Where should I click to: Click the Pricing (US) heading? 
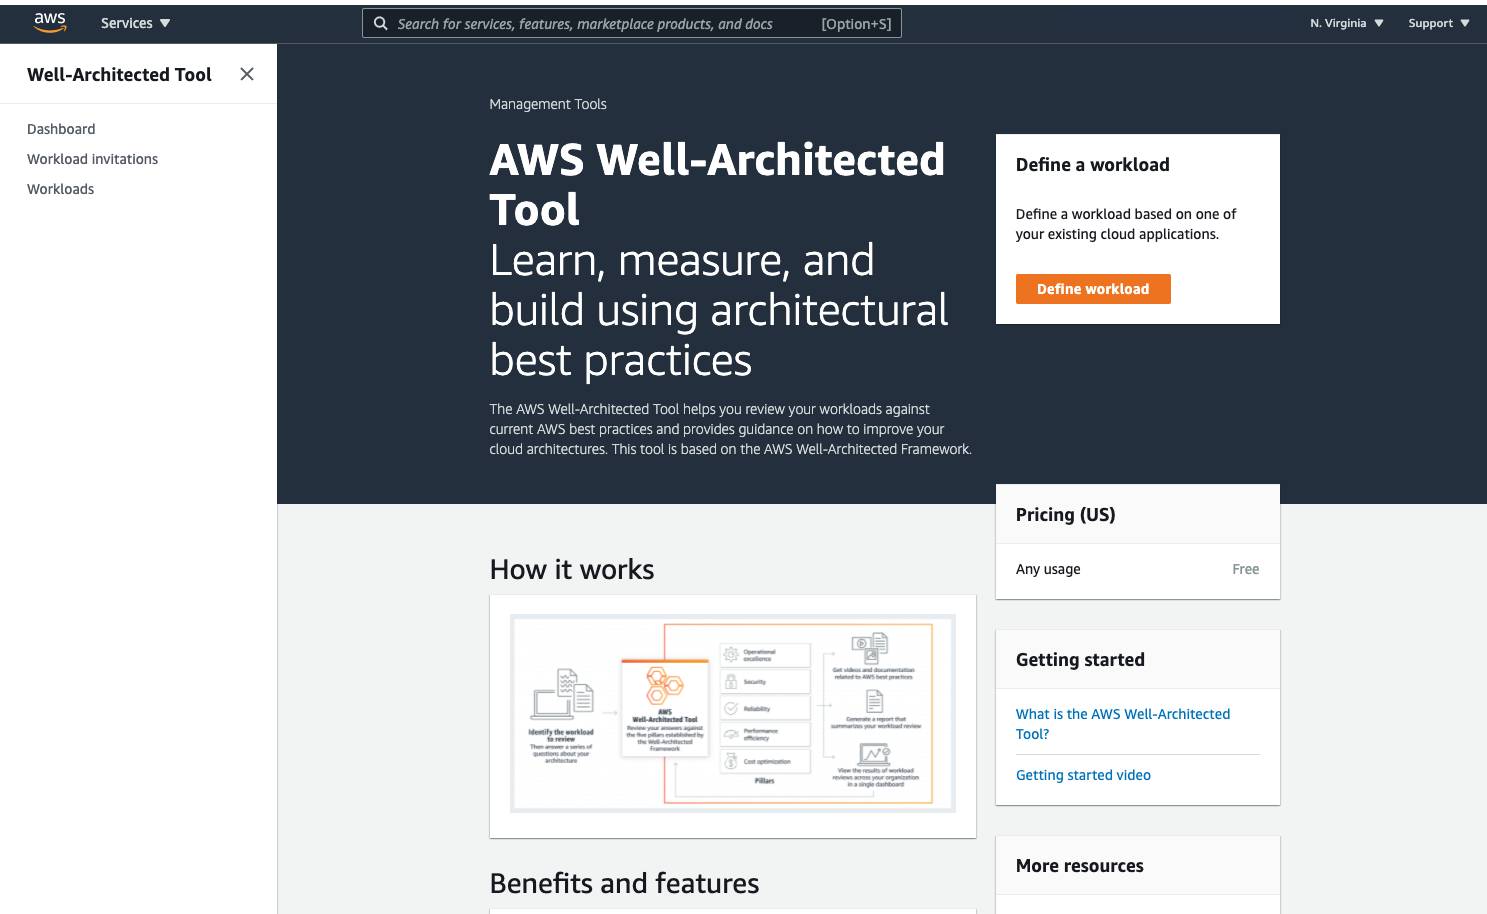pos(1065,514)
